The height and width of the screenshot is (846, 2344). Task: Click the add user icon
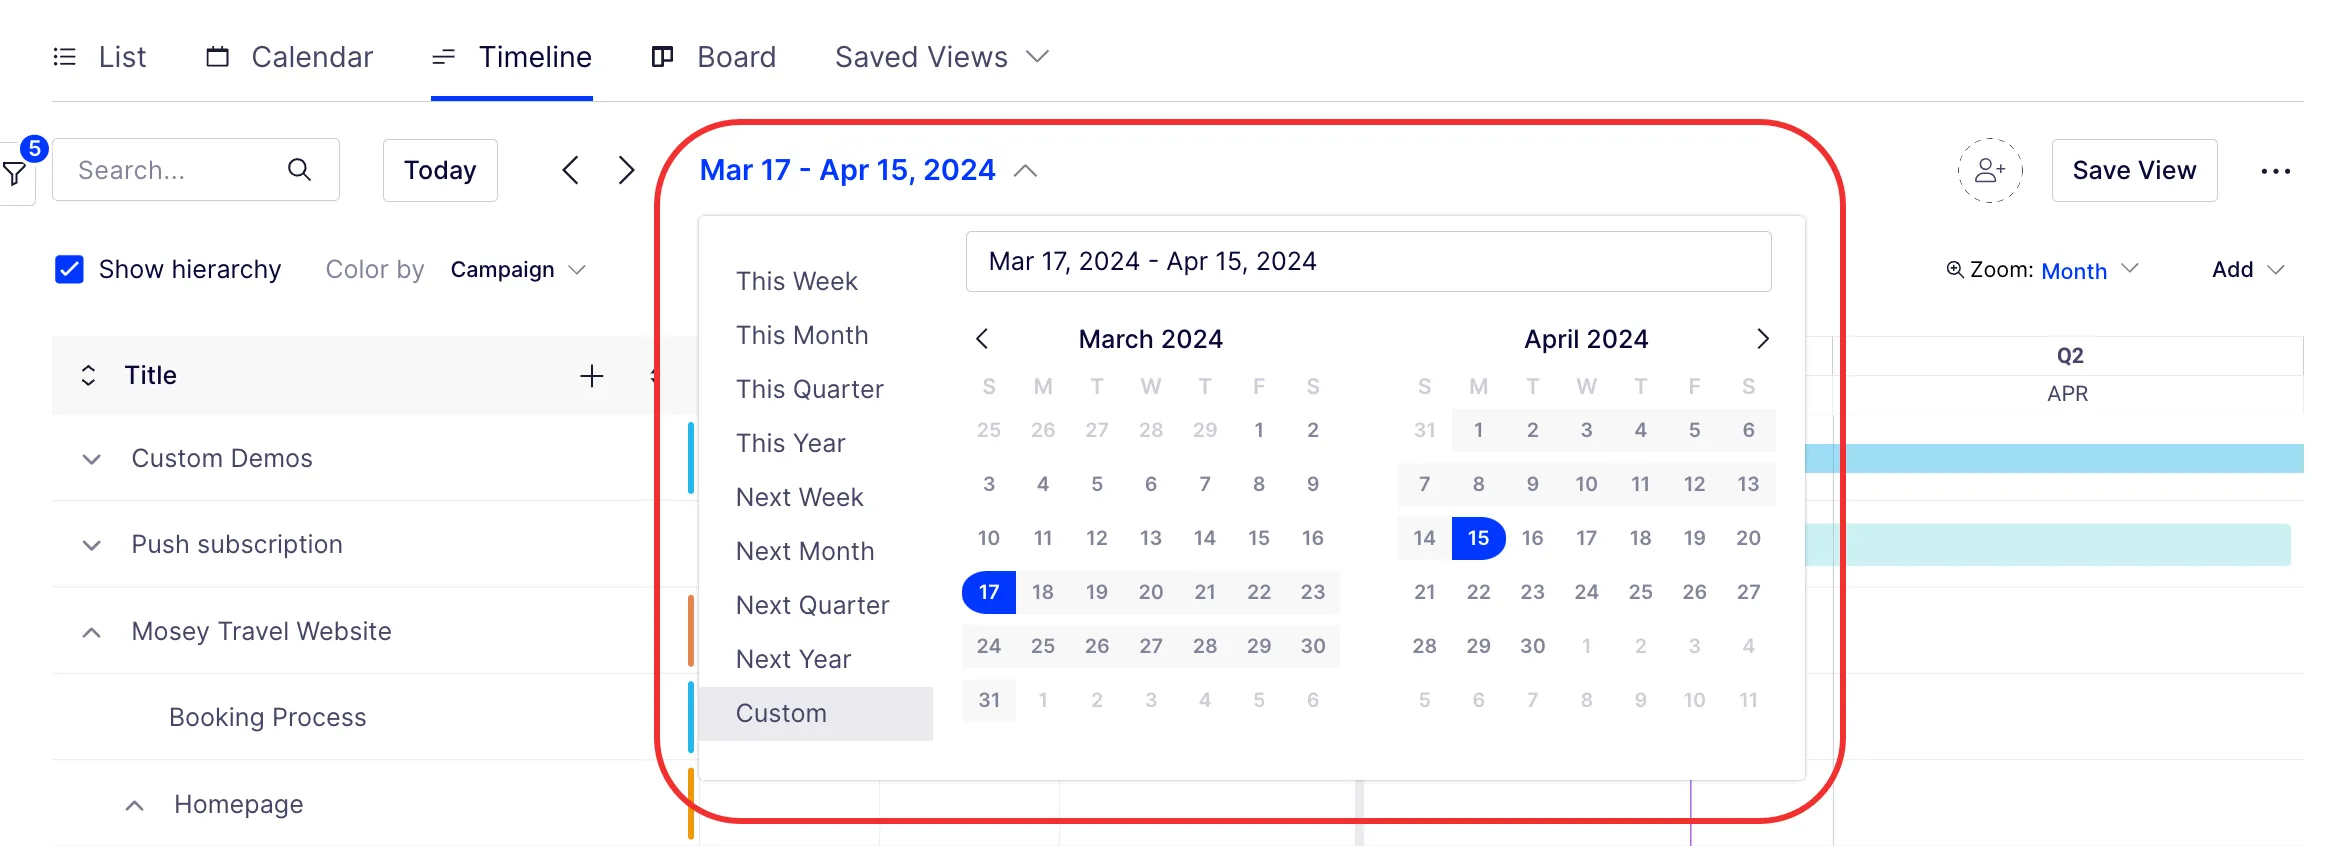click(x=1990, y=170)
